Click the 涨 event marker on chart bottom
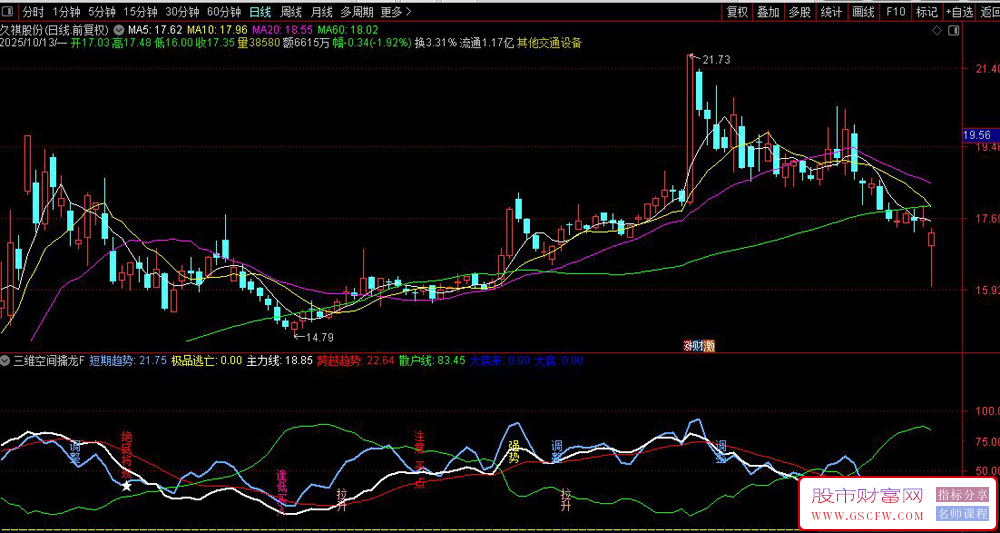Screen dimensions: 1000x533 (x=689, y=346)
